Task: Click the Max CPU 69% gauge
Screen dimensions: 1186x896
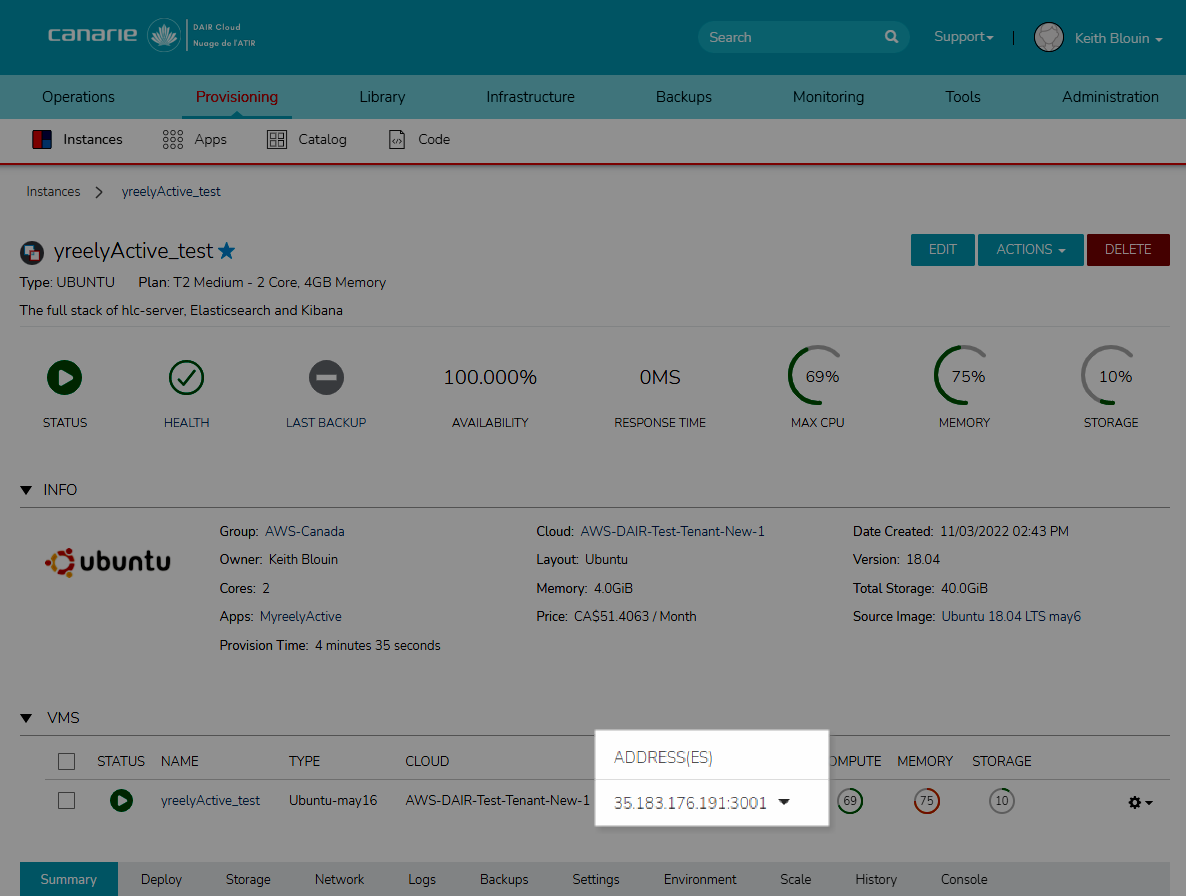Action: pyautogui.click(x=817, y=377)
